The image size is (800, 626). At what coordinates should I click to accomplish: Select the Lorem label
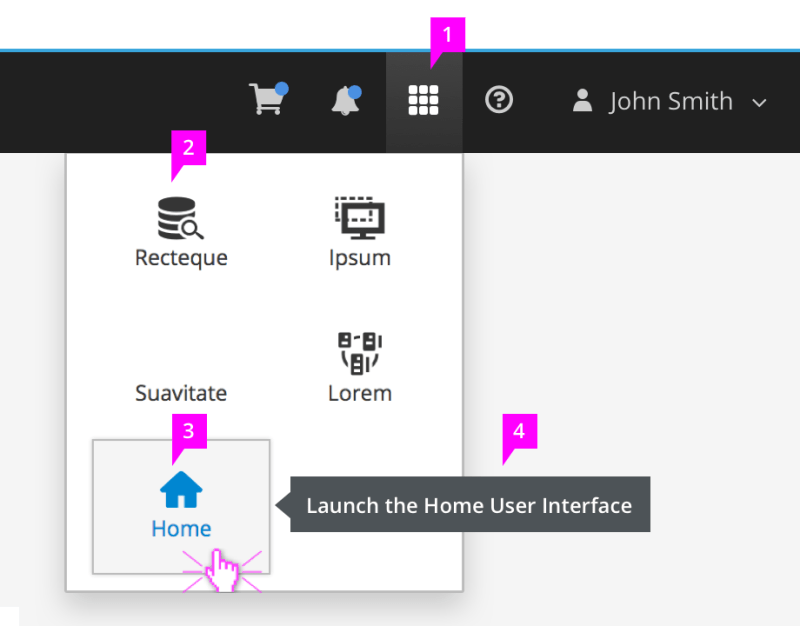pos(360,393)
